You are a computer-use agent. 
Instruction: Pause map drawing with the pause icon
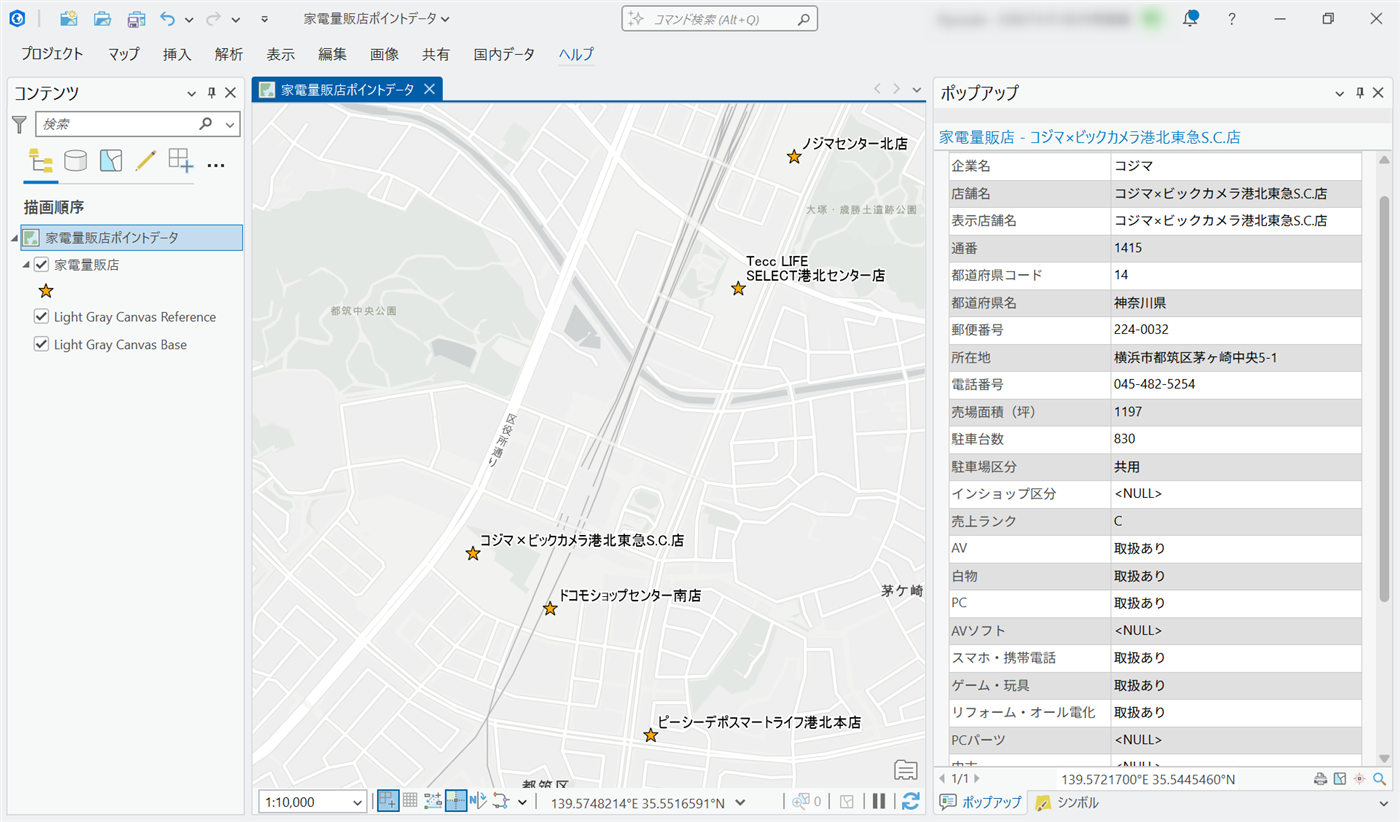(x=879, y=801)
